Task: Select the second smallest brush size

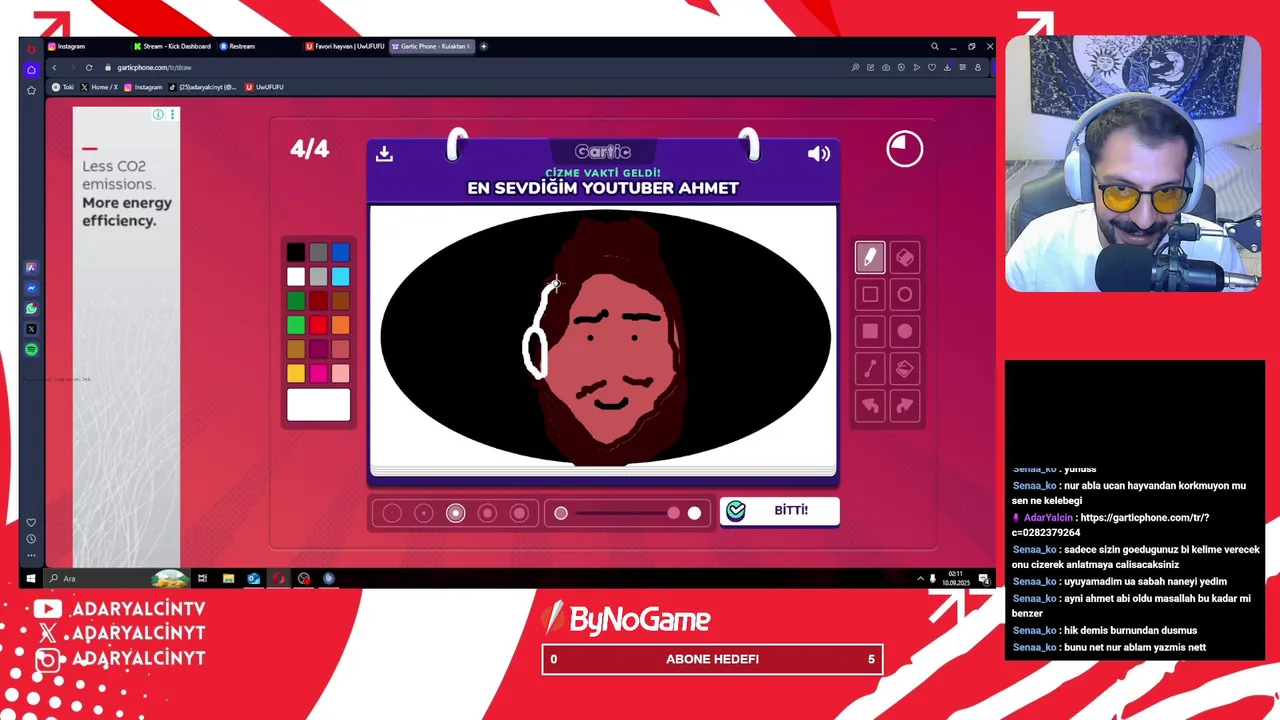Action: point(424,513)
